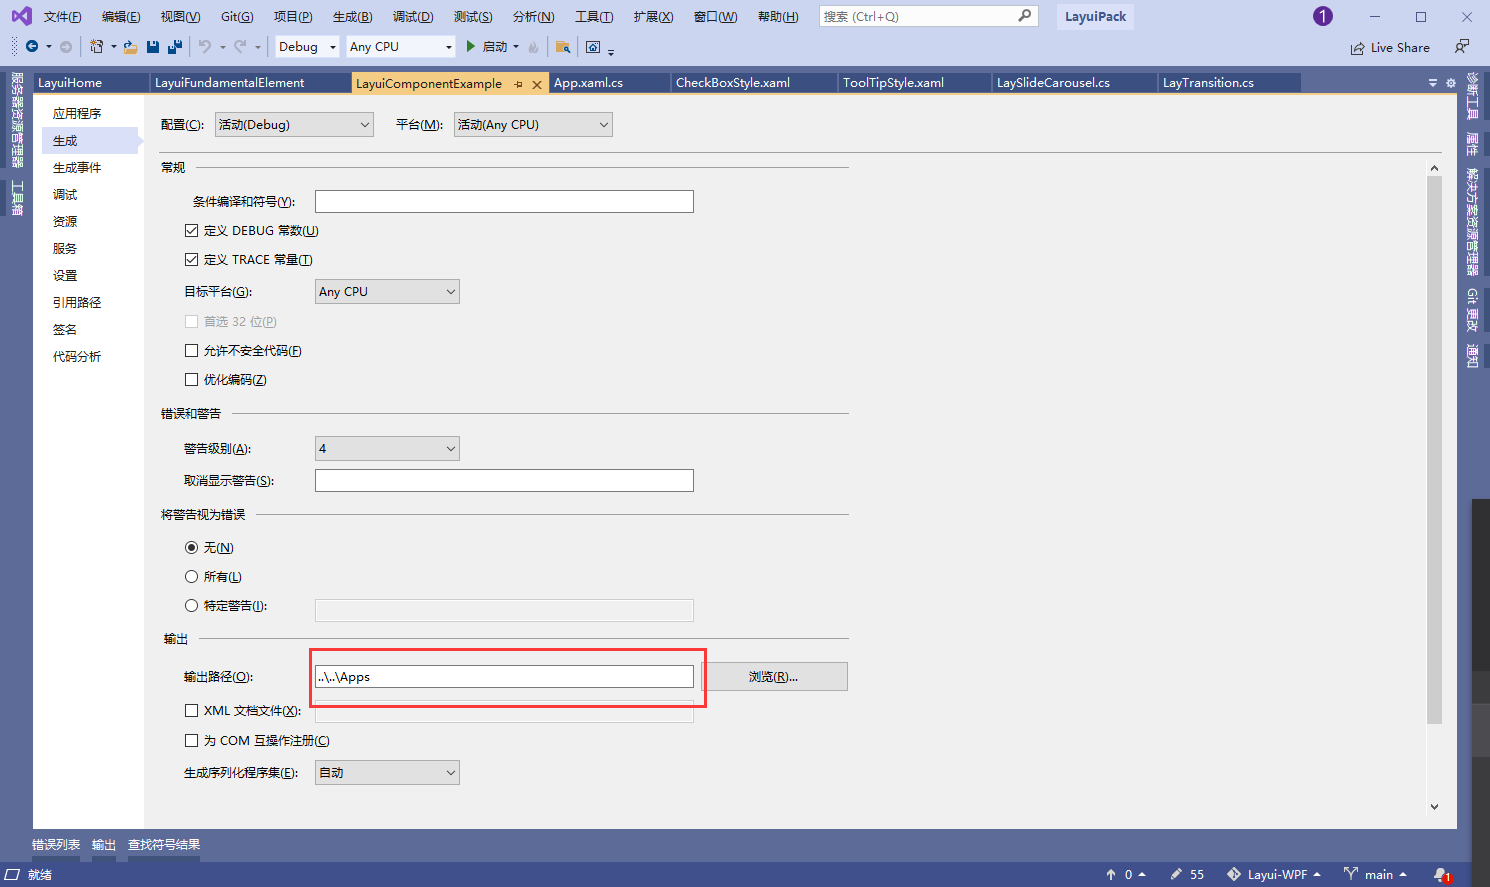Click the vertical scrollbar thumb

[x=1434, y=450]
